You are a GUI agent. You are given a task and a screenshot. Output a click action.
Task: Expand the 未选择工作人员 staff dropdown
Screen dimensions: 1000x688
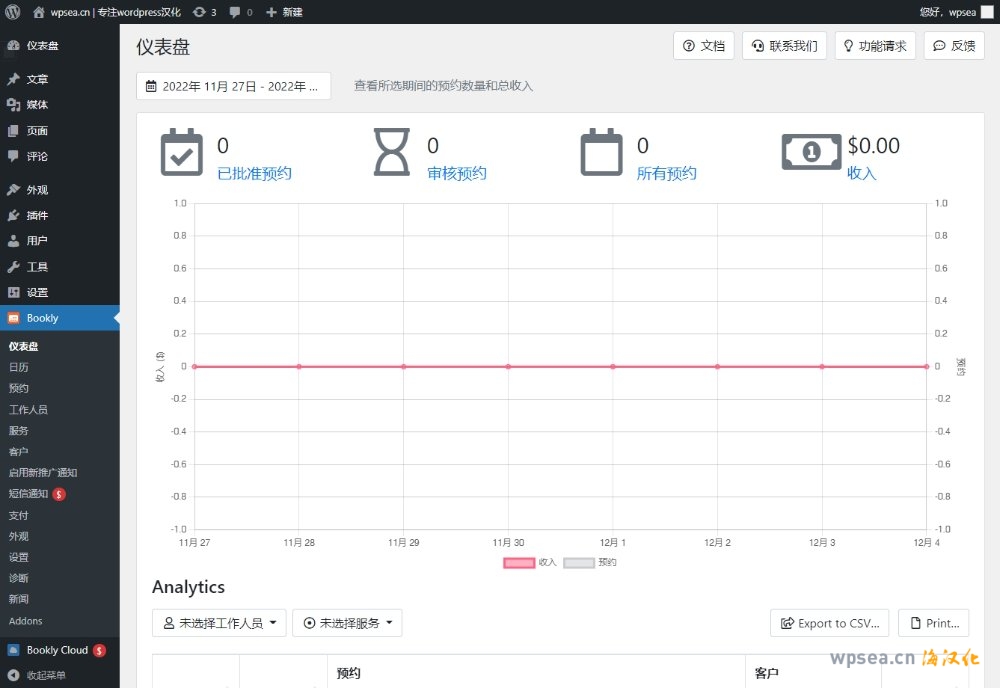[219, 623]
